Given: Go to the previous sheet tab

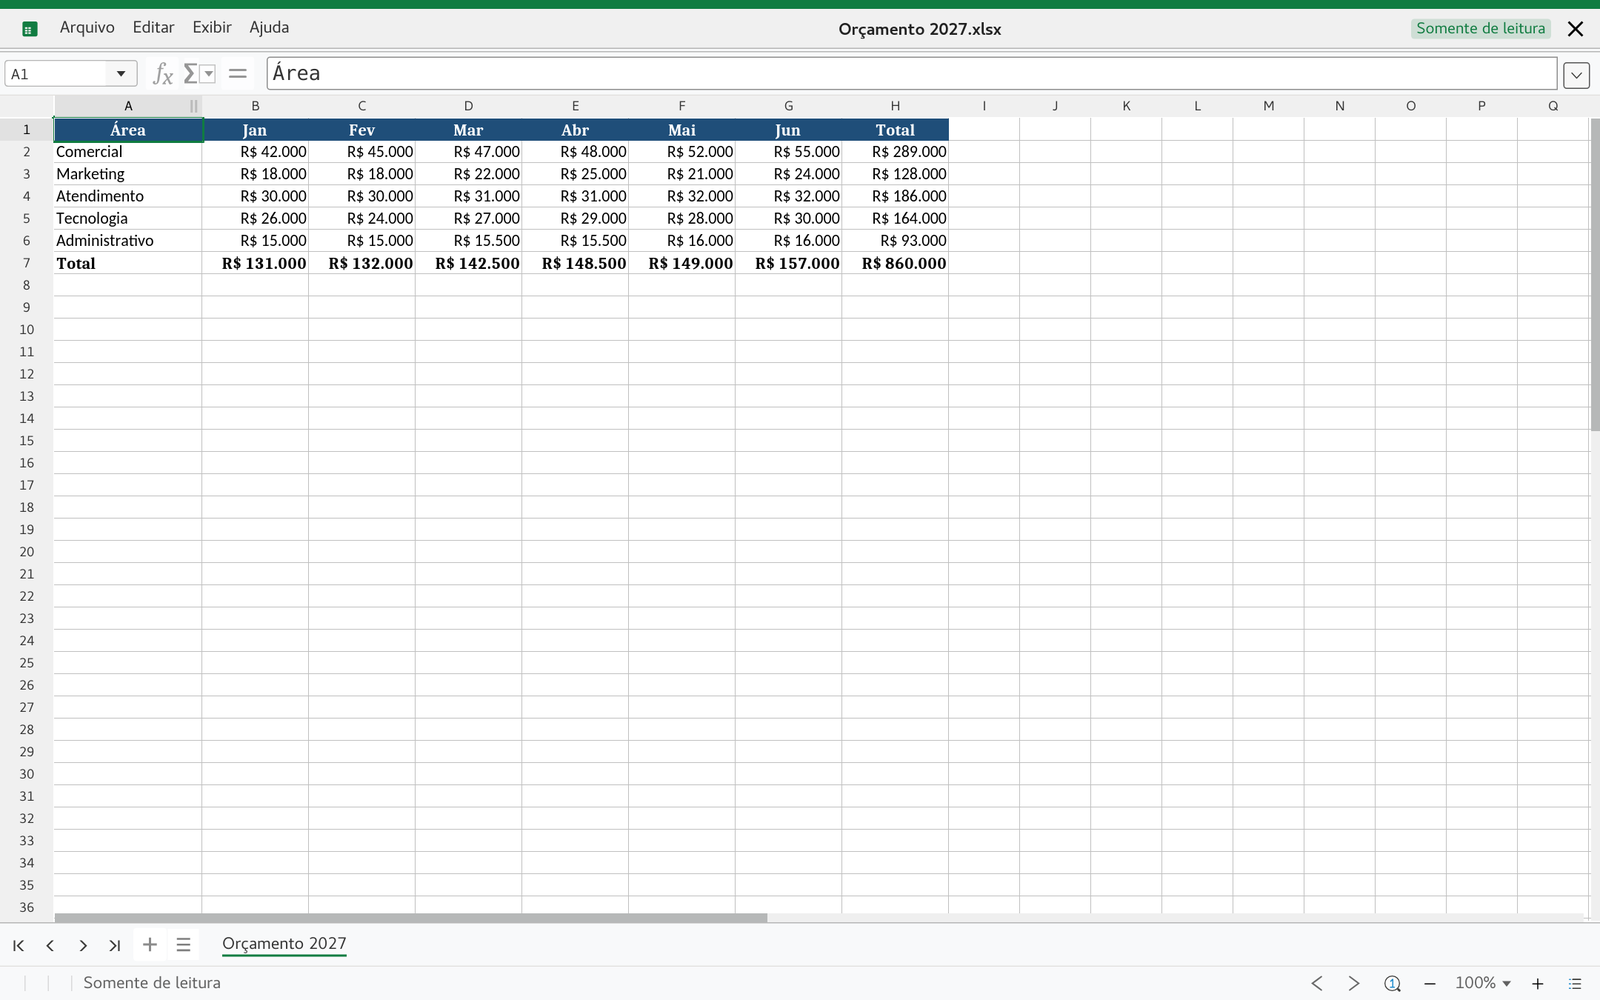Looking at the screenshot, I should [50, 945].
